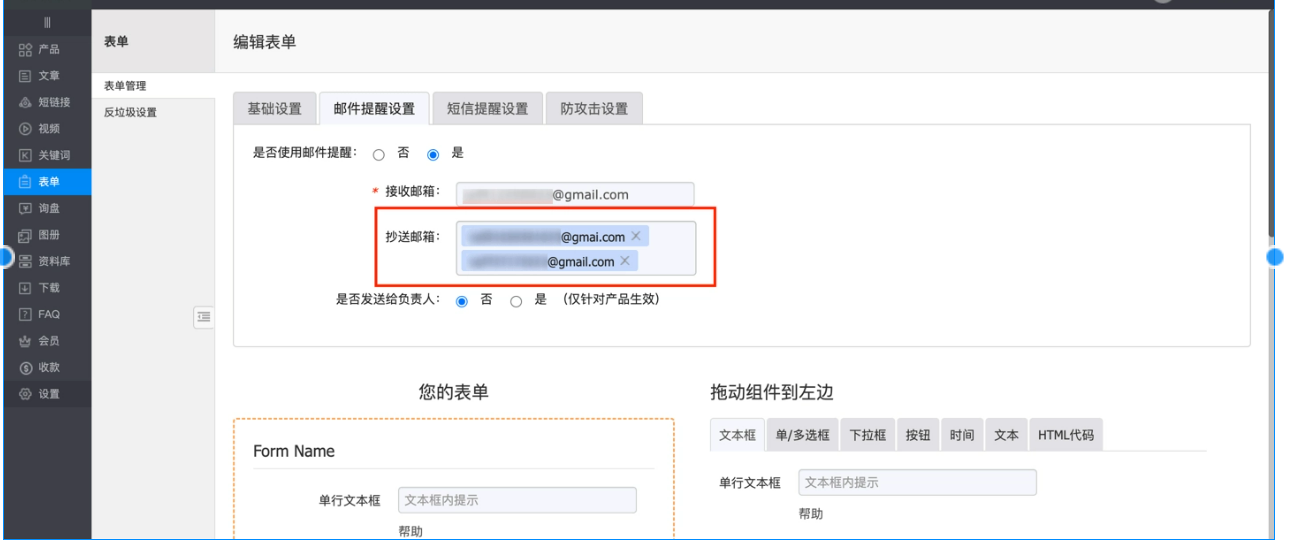The height and width of the screenshot is (543, 1296).
Task: Open the 关键词 keywords sidebar icon
Action: pyautogui.click(x=26, y=155)
